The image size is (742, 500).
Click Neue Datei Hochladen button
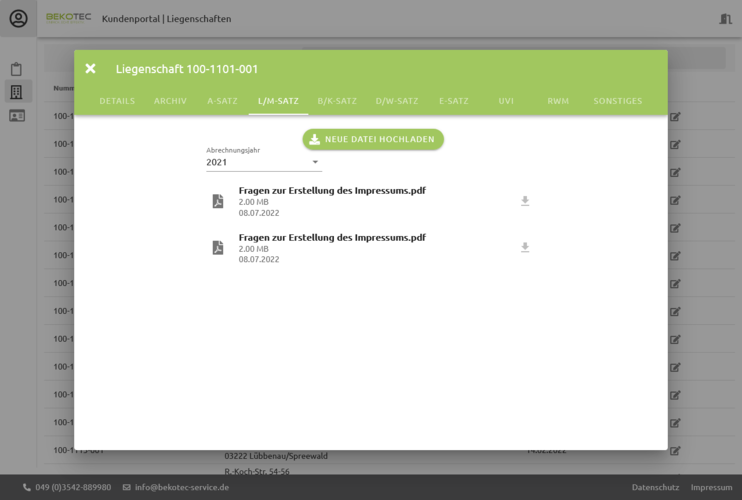pyautogui.click(x=373, y=139)
